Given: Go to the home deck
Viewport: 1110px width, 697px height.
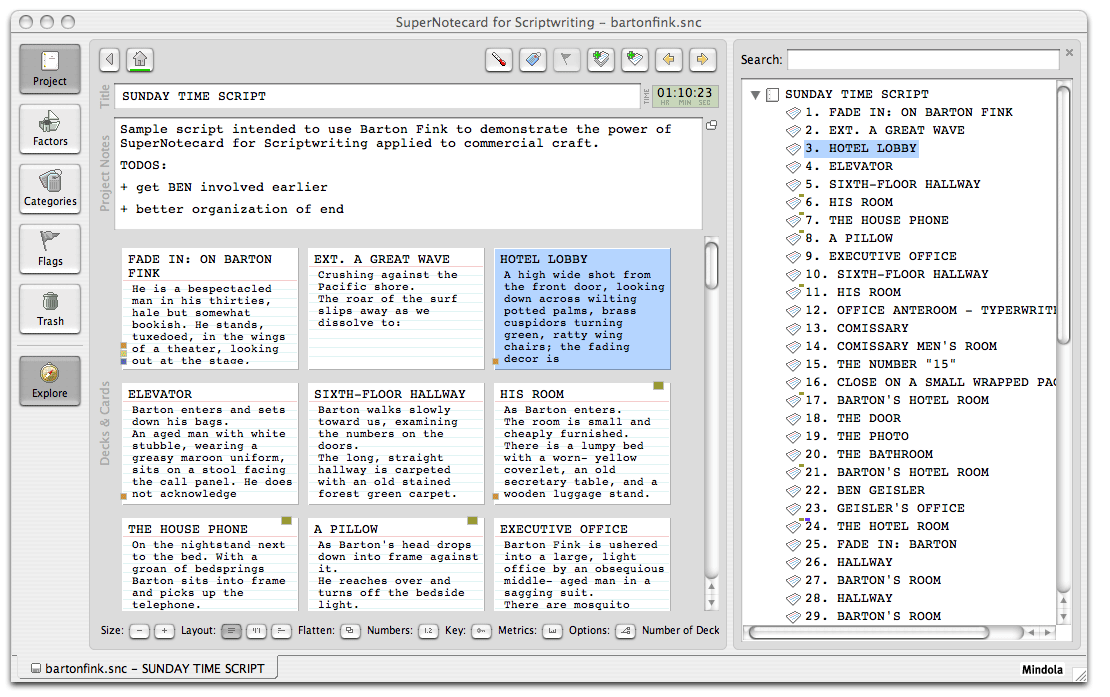Looking at the screenshot, I should pyautogui.click(x=140, y=59).
